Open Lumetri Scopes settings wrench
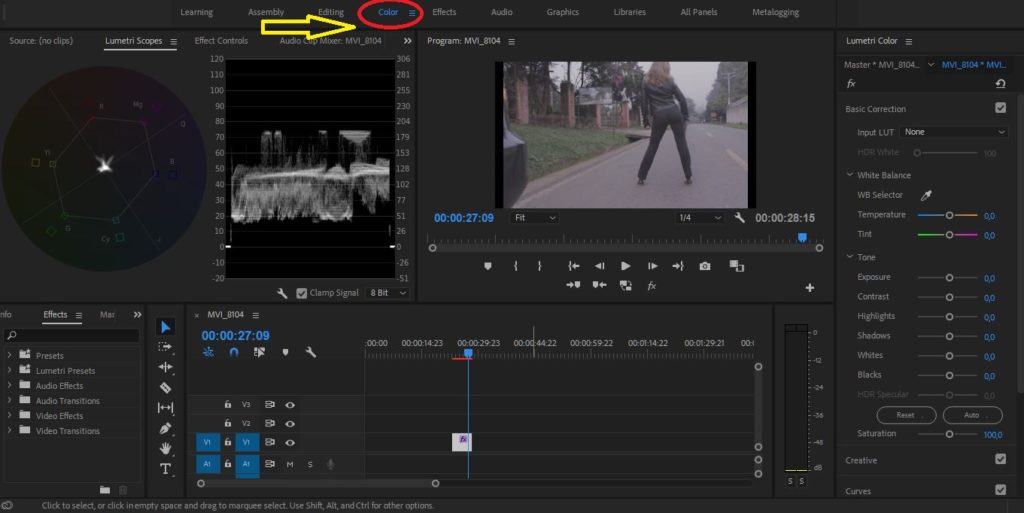The image size is (1024, 513). [x=282, y=293]
